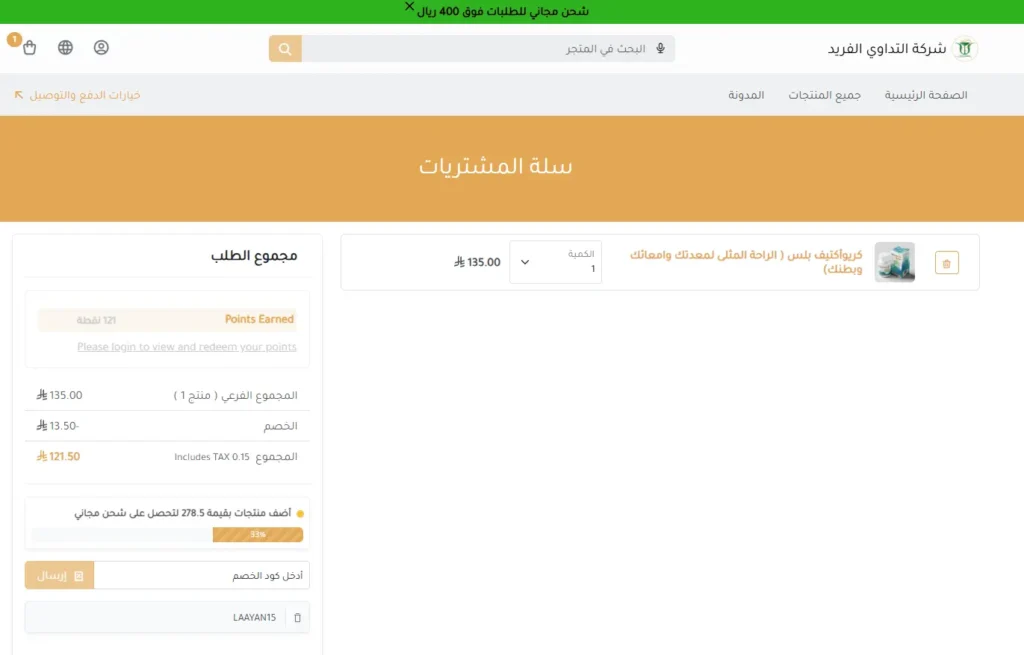Go to الصفحة الرئيسية menu item
The image size is (1024, 655).
pos(926,95)
